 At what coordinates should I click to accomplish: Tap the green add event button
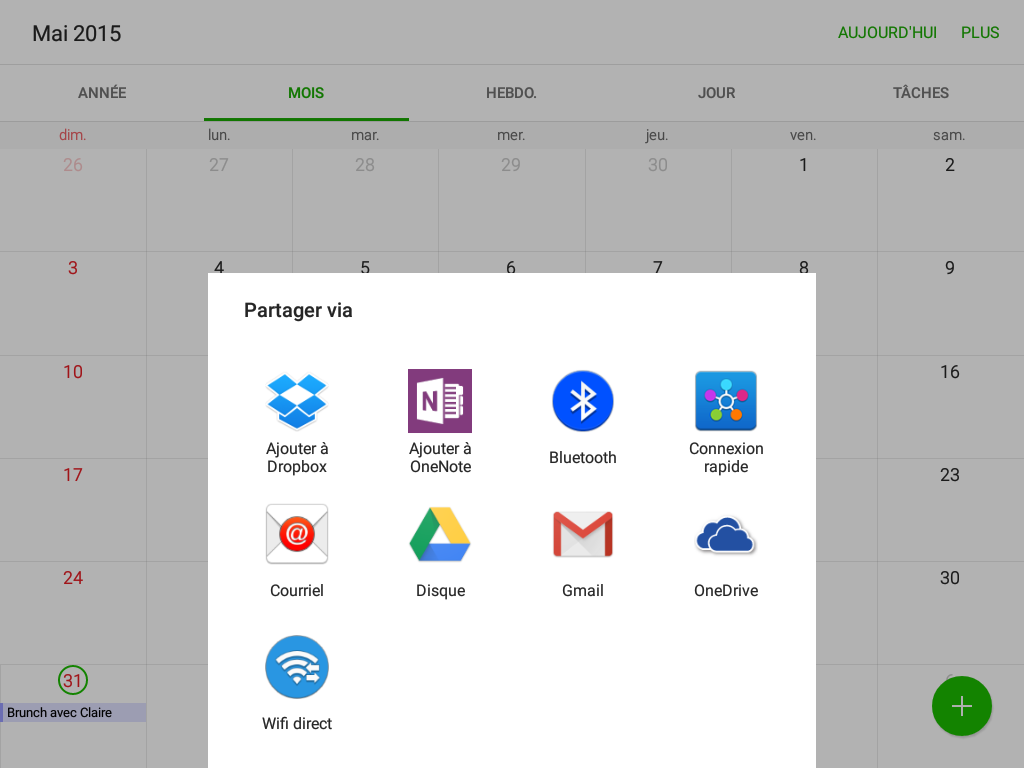tap(961, 706)
